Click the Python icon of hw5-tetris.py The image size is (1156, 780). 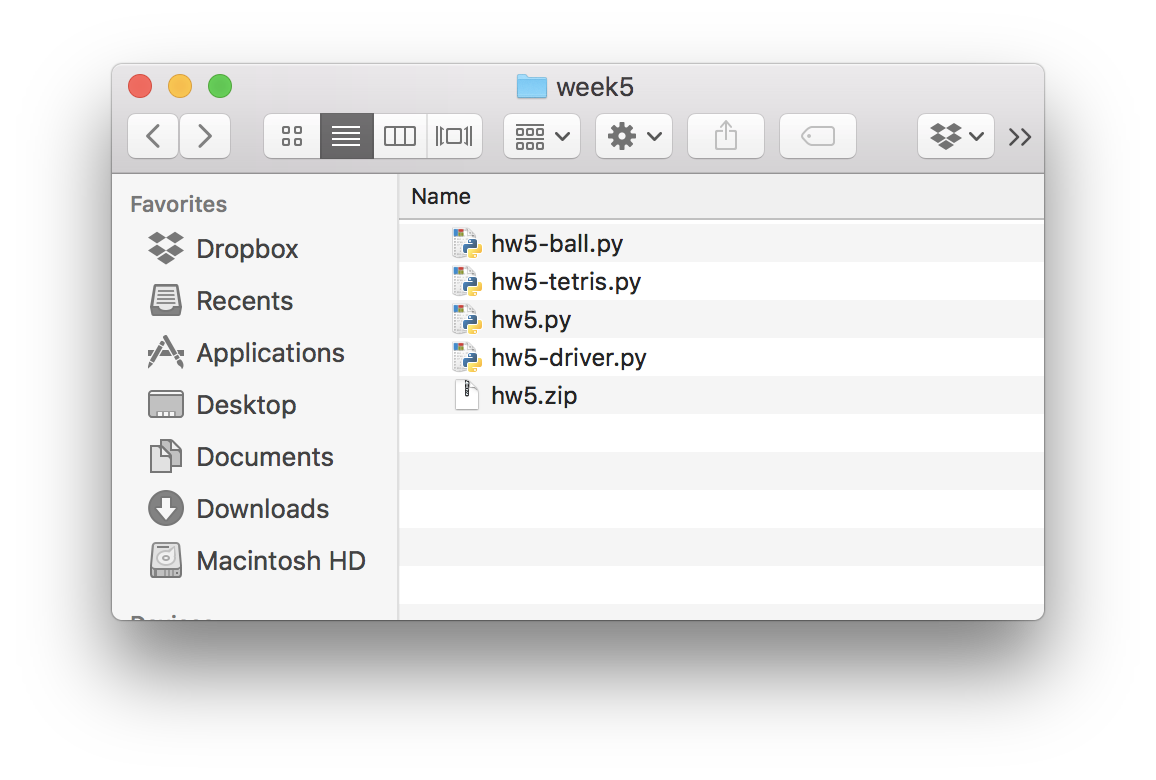466,282
